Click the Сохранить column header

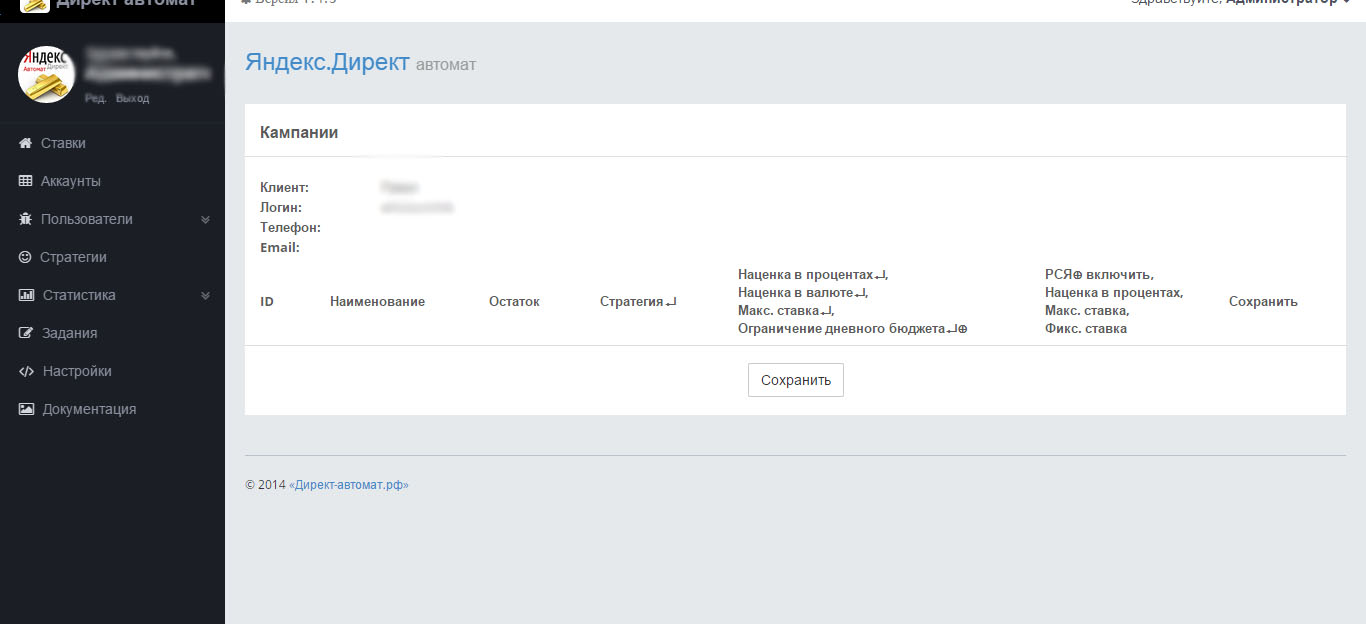click(x=1263, y=301)
